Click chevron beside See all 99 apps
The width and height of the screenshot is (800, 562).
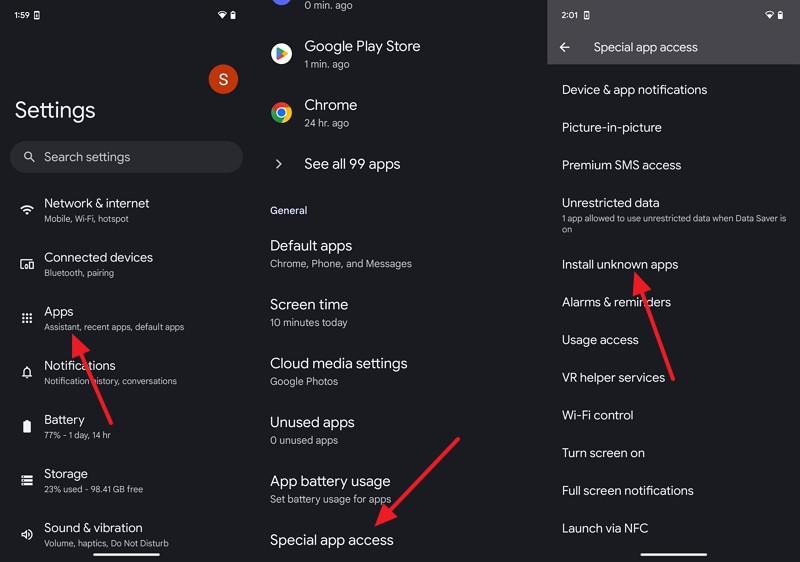click(279, 164)
